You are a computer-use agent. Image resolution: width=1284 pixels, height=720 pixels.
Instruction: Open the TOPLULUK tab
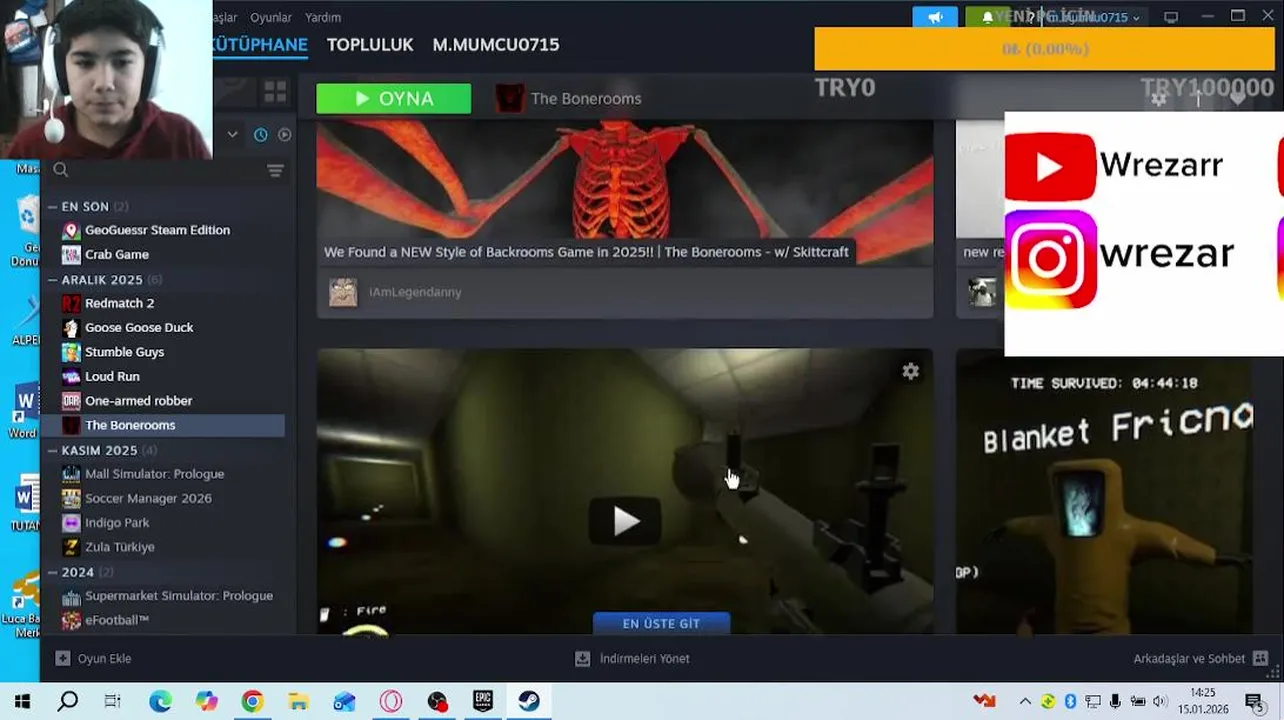pyautogui.click(x=370, y=45)
